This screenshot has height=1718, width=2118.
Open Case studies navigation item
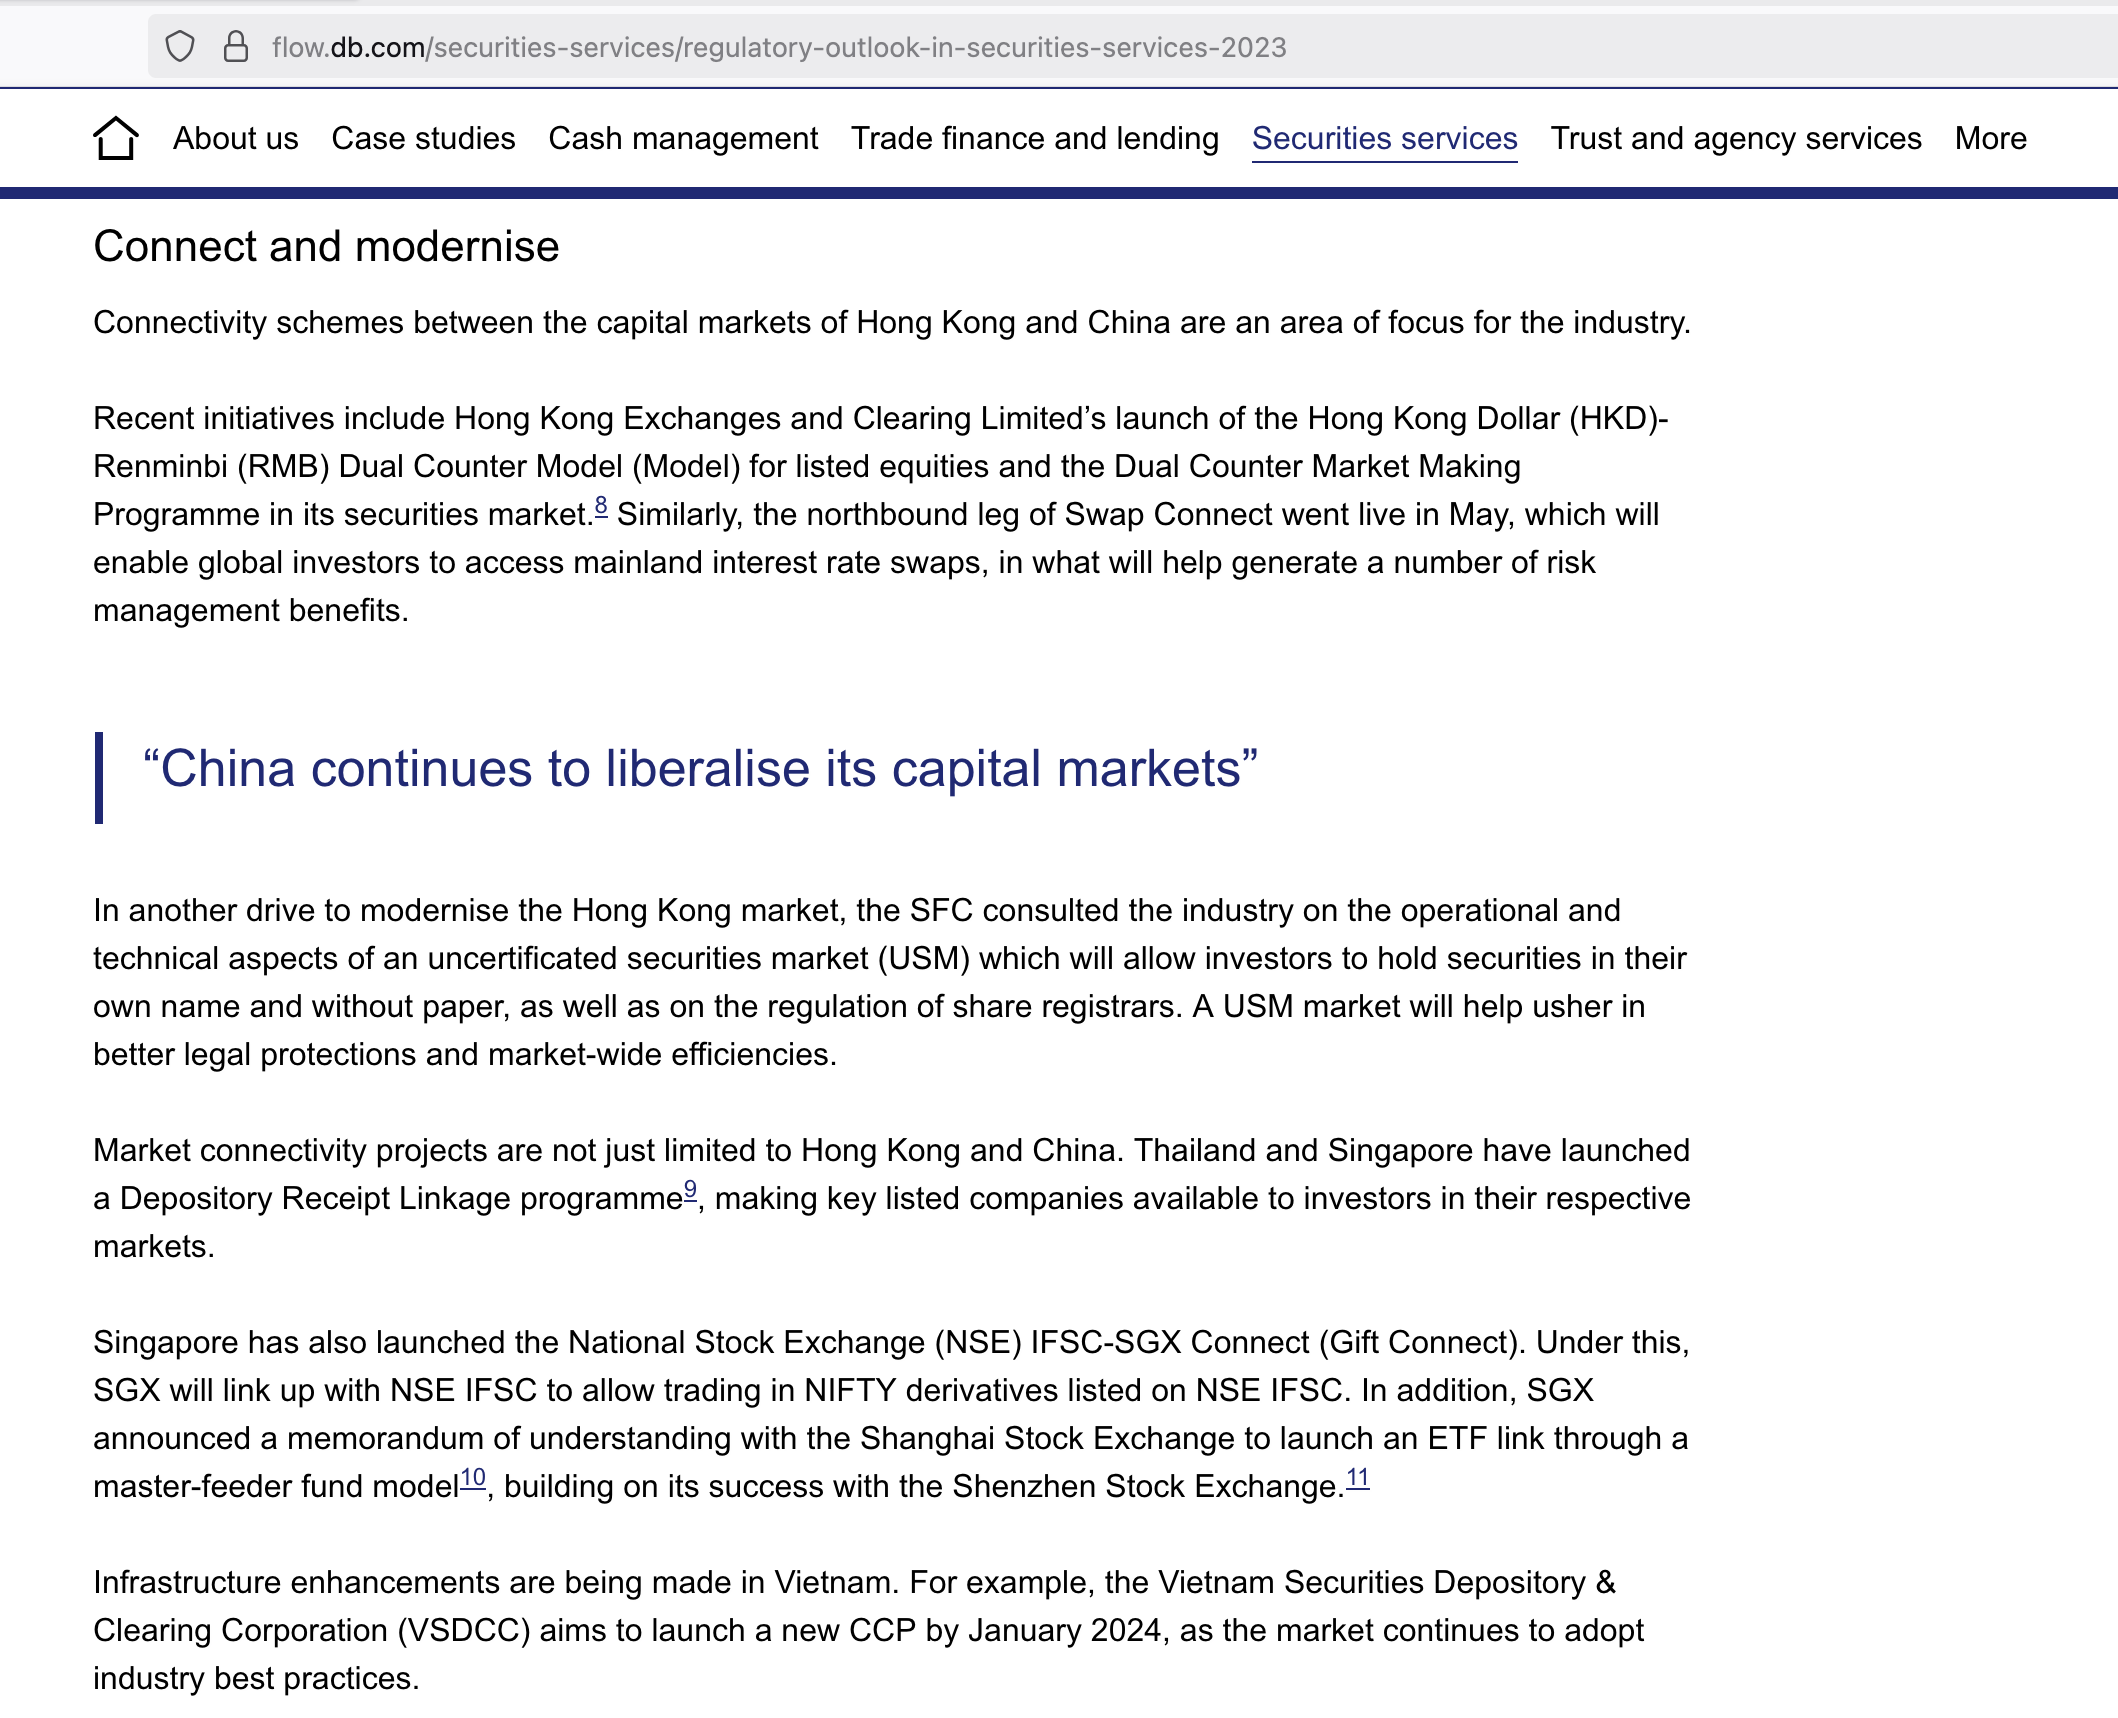point(423,138)
